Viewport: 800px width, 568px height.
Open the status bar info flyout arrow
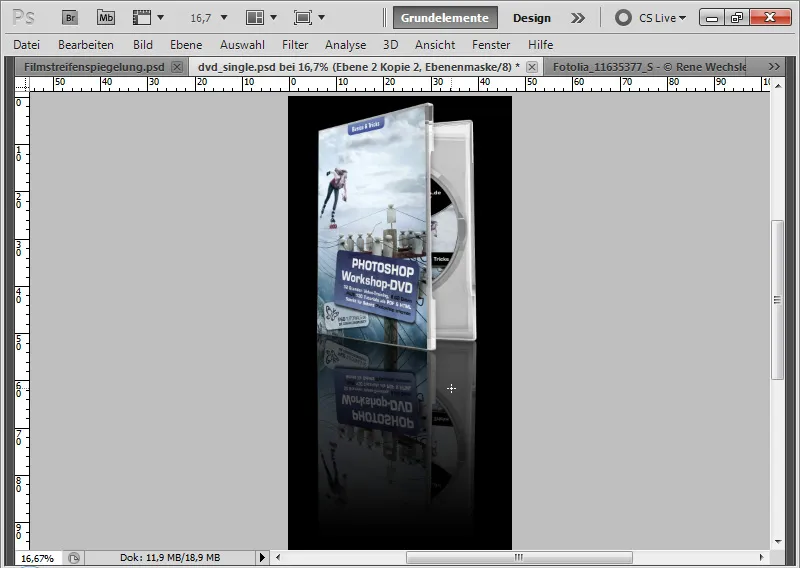tap(262, 558)
